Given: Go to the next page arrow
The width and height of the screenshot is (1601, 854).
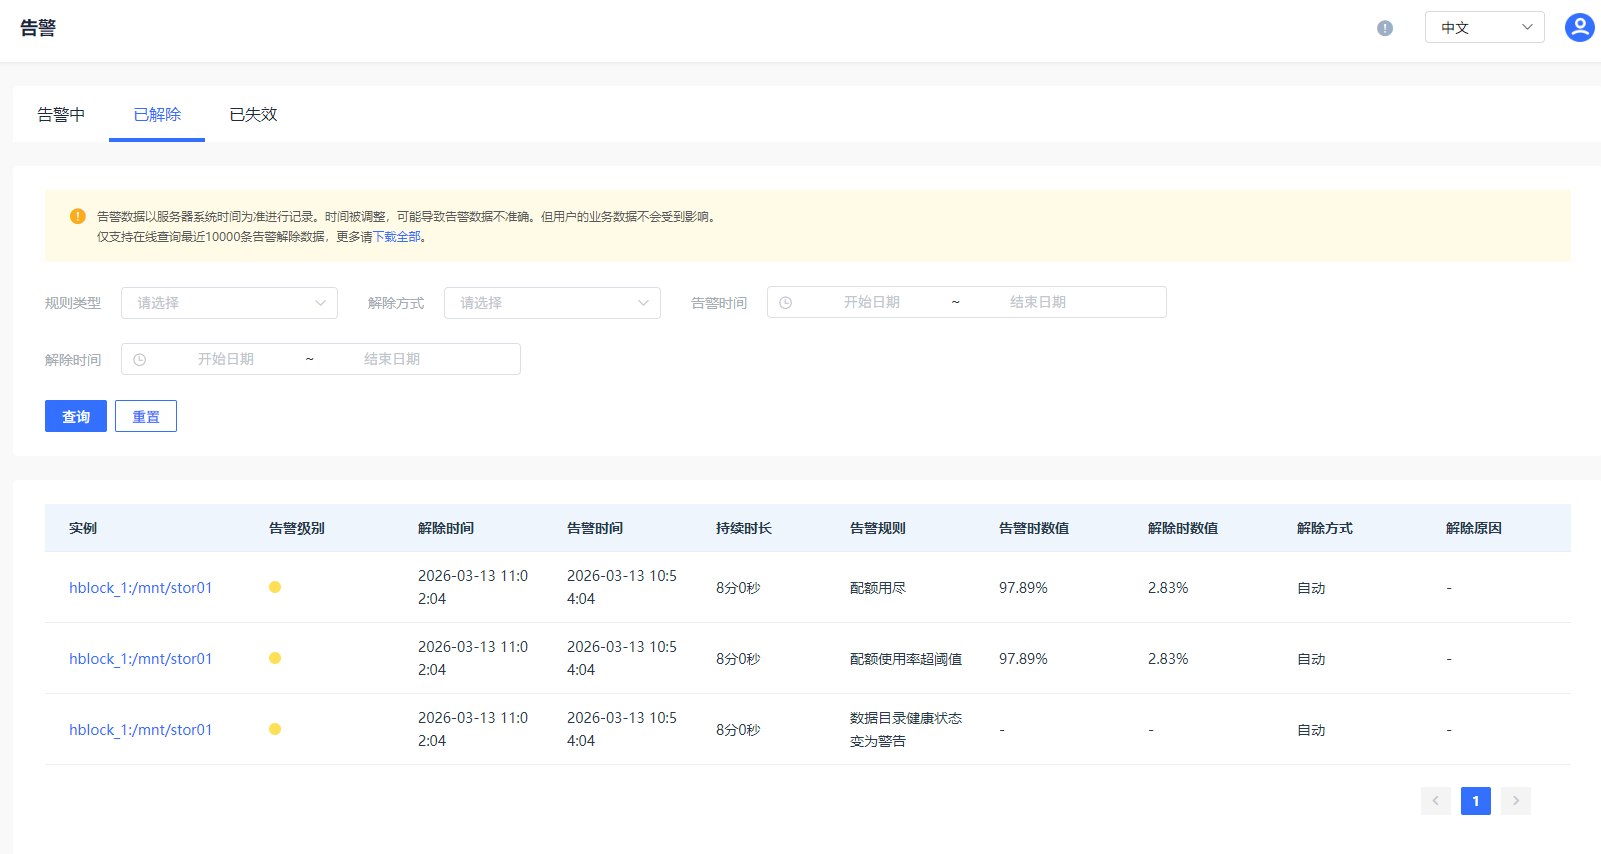Looking at the screenshot, I should click(x=1515, y=801).
